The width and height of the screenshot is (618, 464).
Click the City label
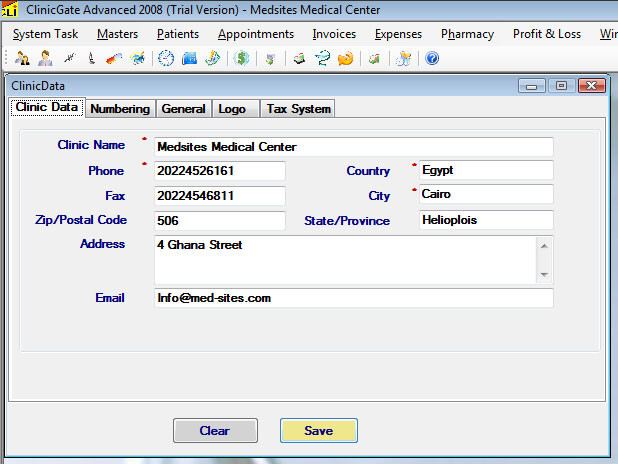[x=379, y=196]
